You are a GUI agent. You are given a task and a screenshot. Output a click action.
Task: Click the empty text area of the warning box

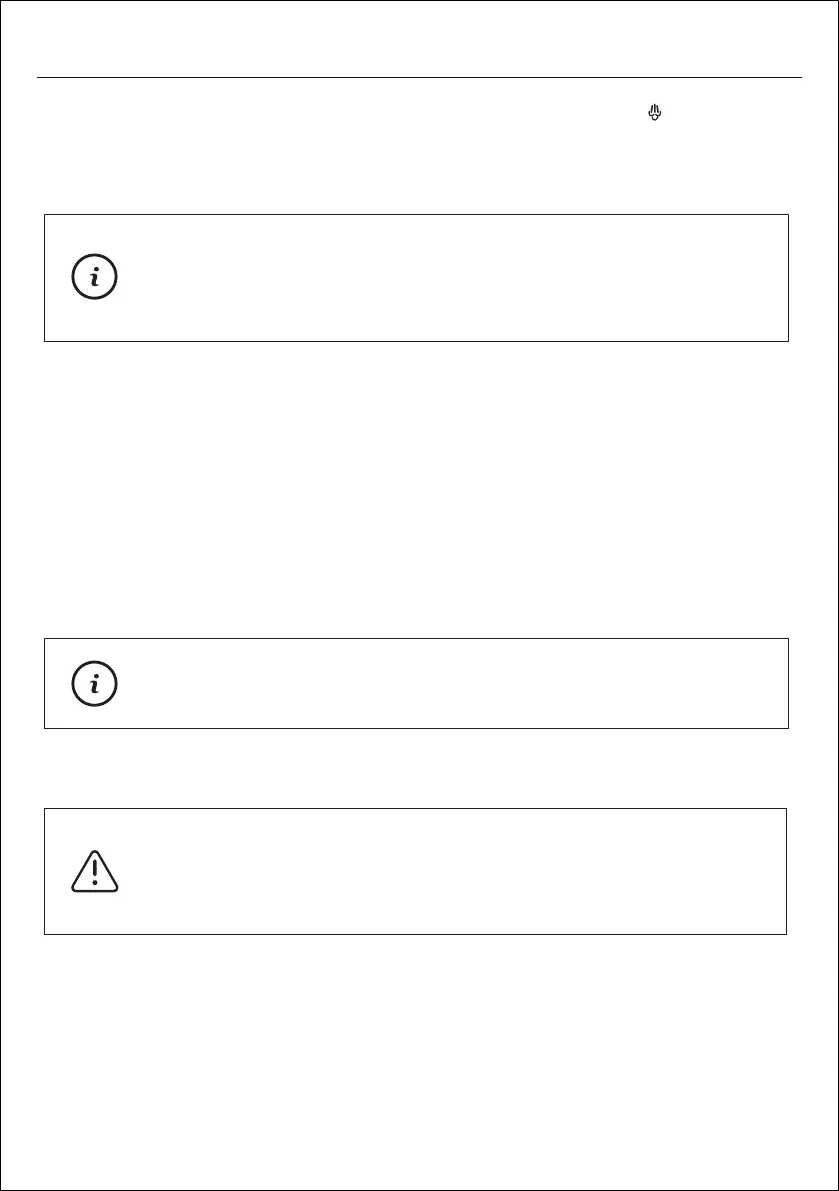tap(450, 871)
